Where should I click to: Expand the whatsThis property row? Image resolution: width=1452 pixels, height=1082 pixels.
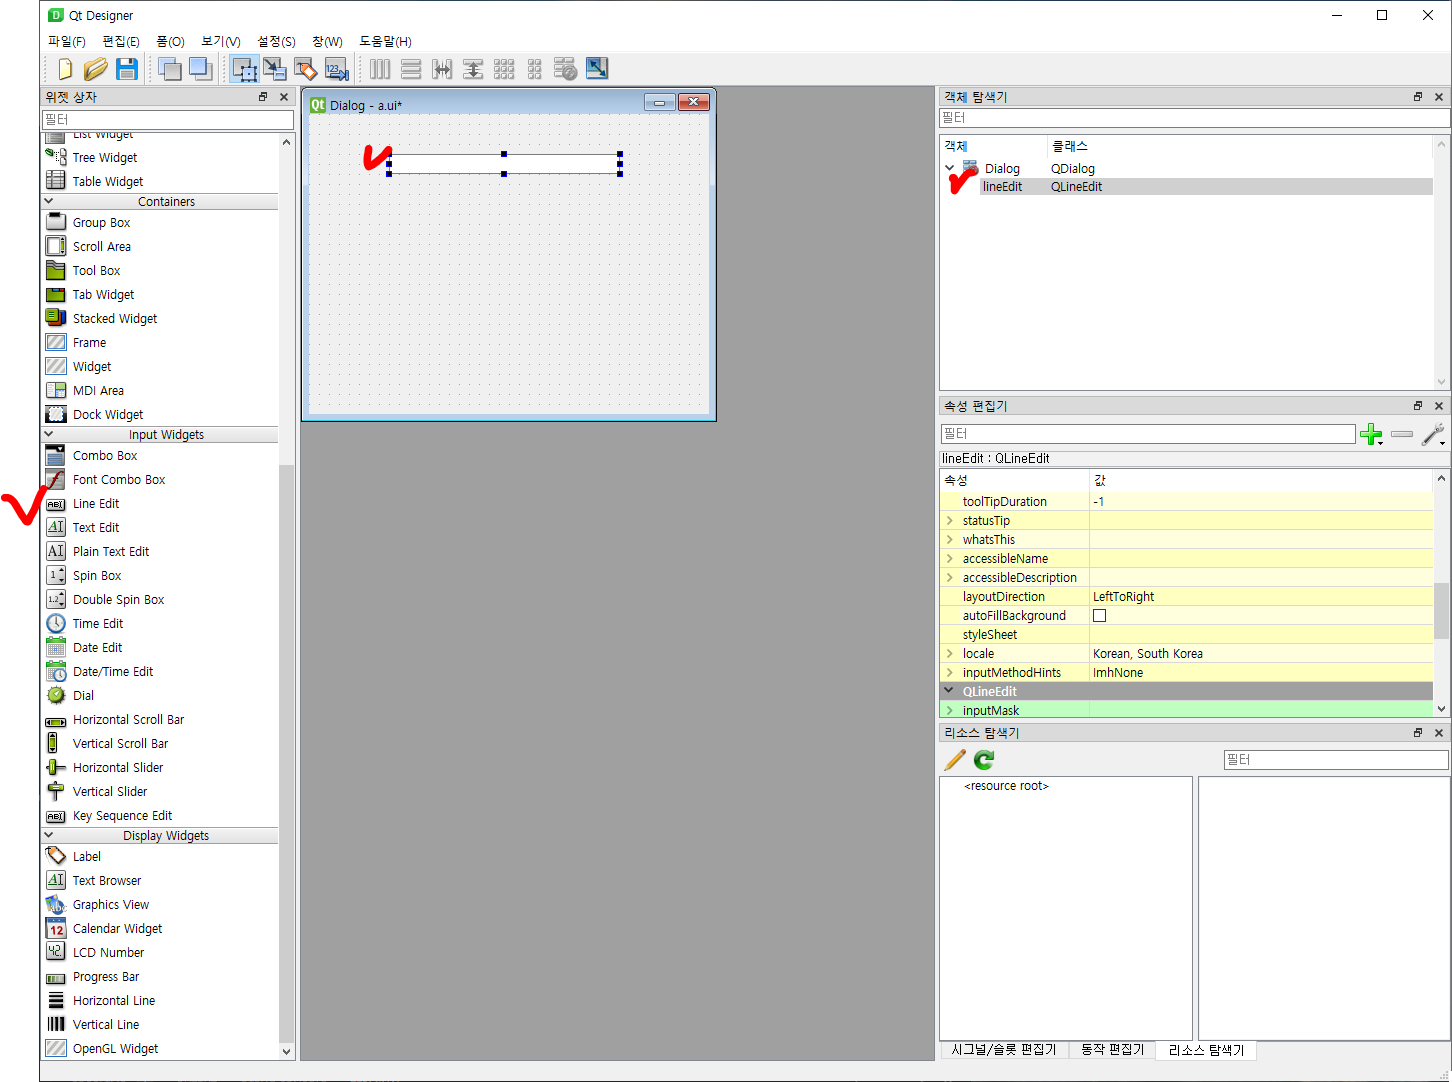950,539
